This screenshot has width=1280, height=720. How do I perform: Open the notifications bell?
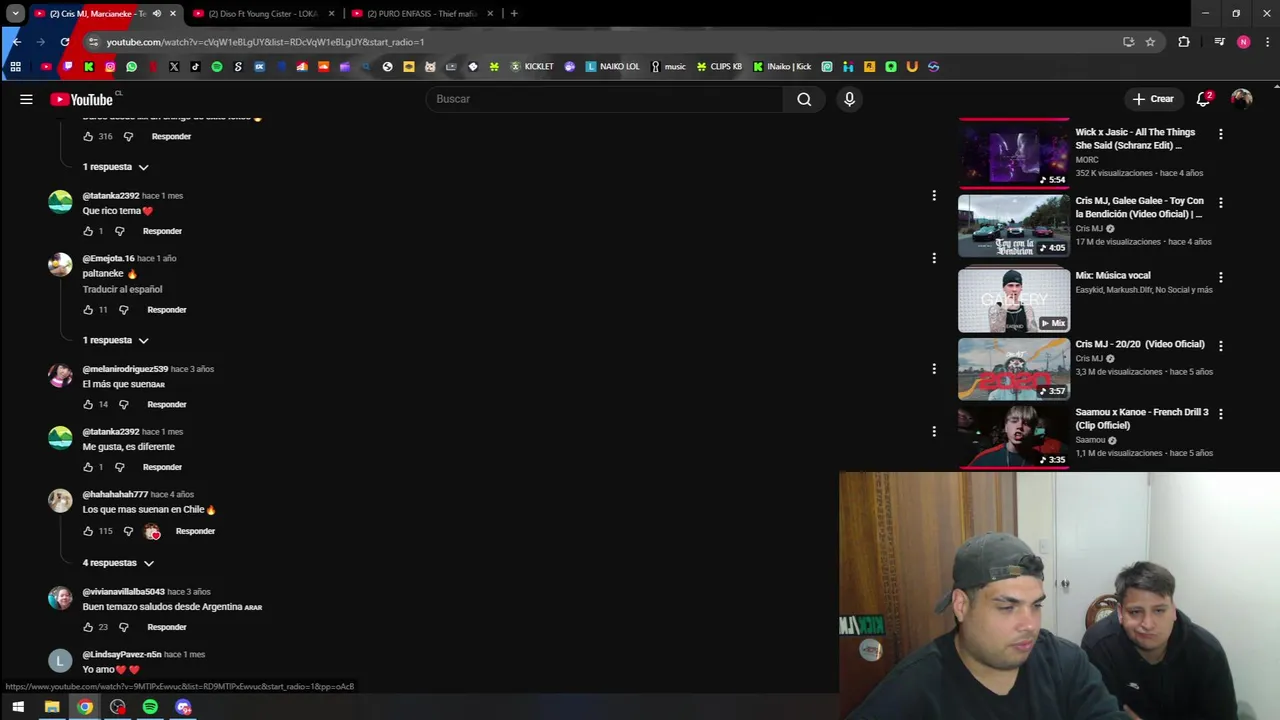click(1204, 99)
